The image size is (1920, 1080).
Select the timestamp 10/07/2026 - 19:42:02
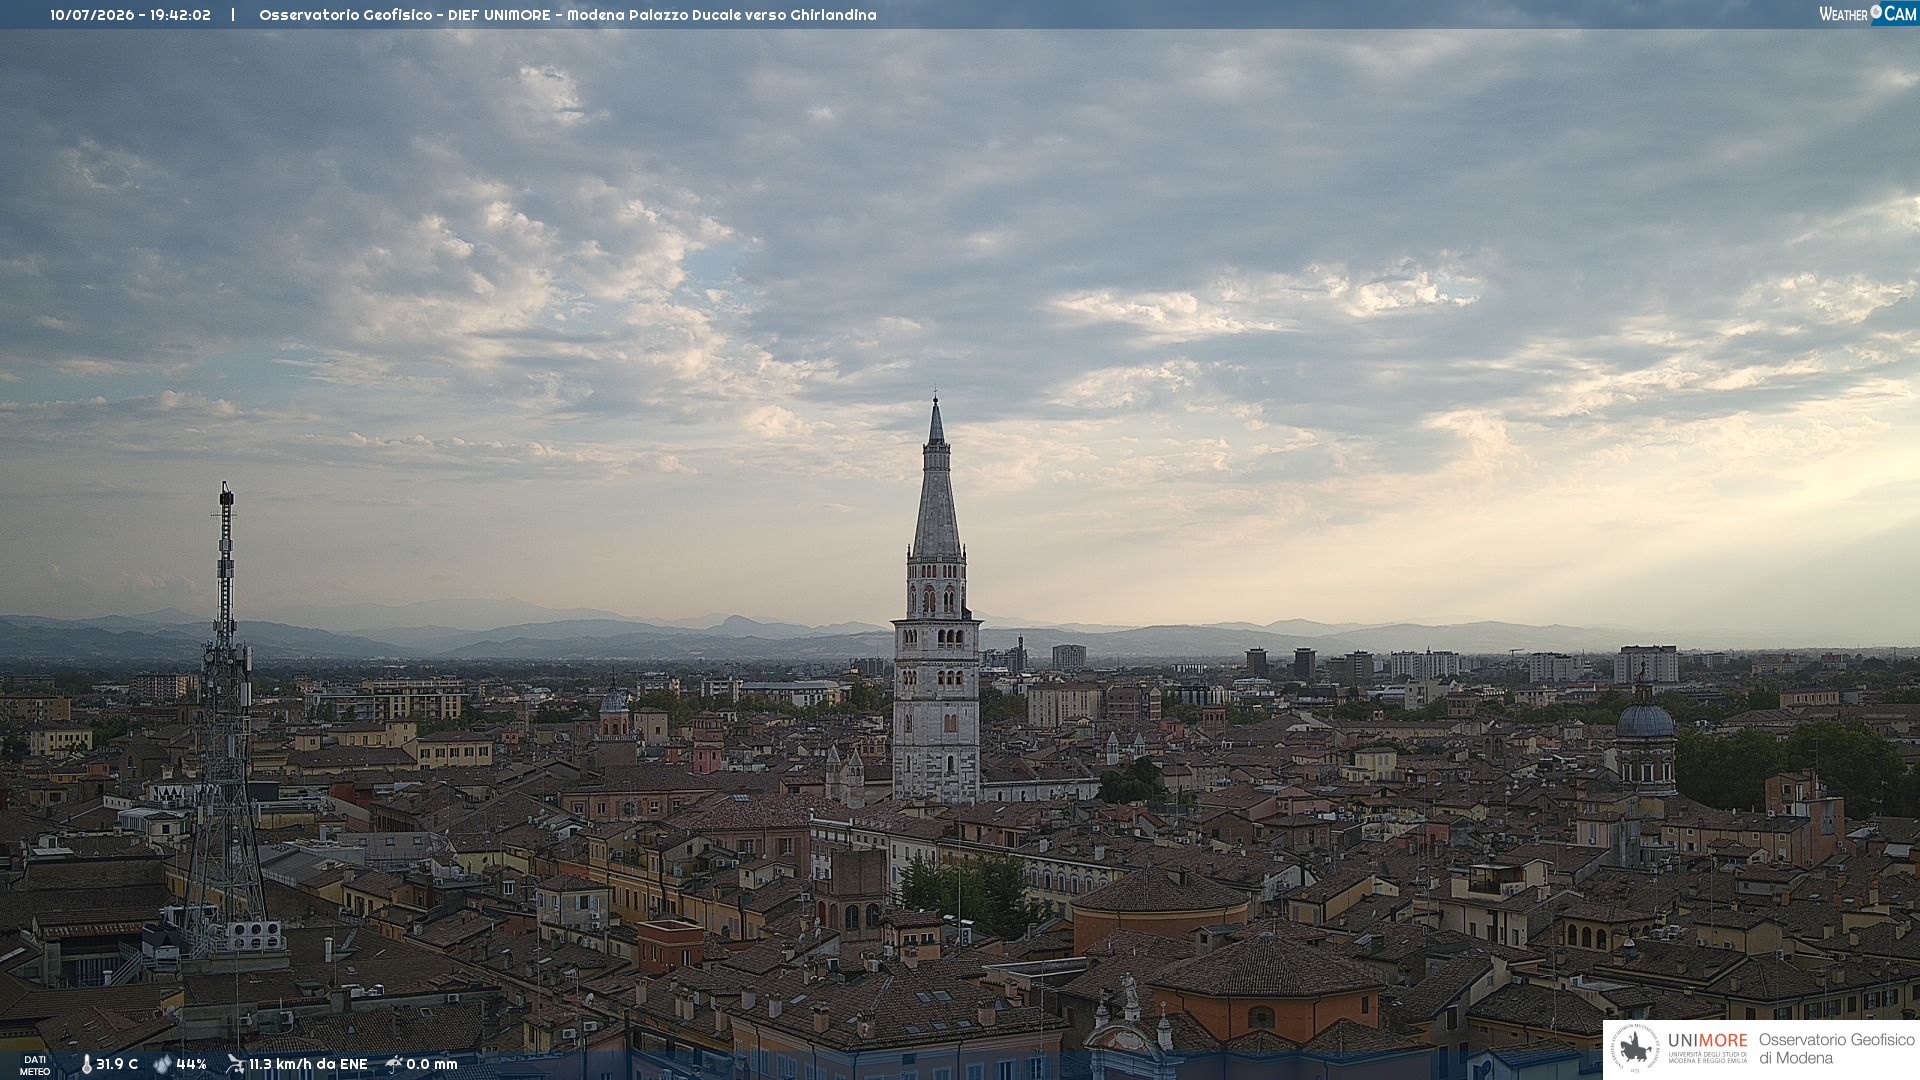(130, 15)
